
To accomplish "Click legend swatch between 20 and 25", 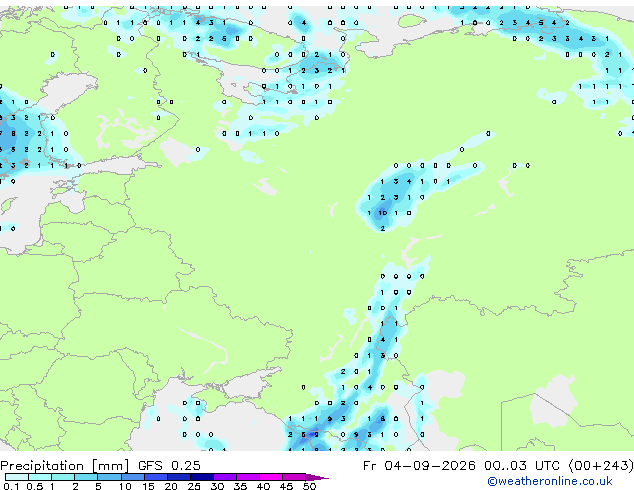I will [178, 477].
